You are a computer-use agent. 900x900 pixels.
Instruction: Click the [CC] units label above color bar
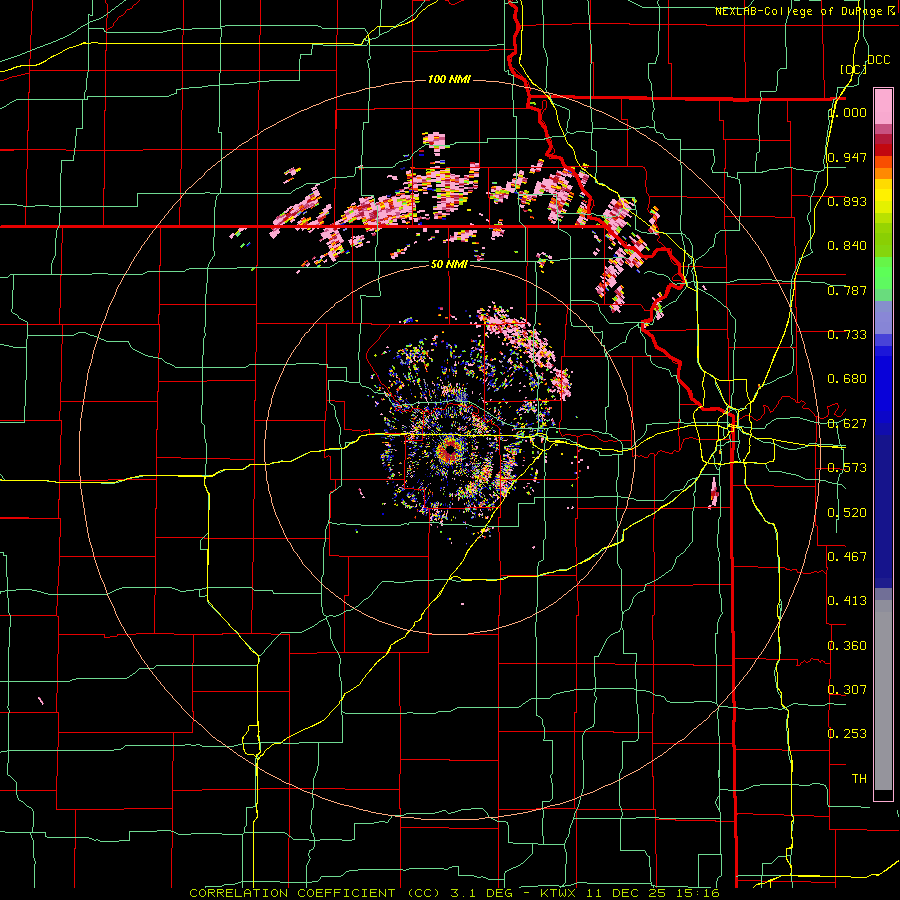pos(853,69)
